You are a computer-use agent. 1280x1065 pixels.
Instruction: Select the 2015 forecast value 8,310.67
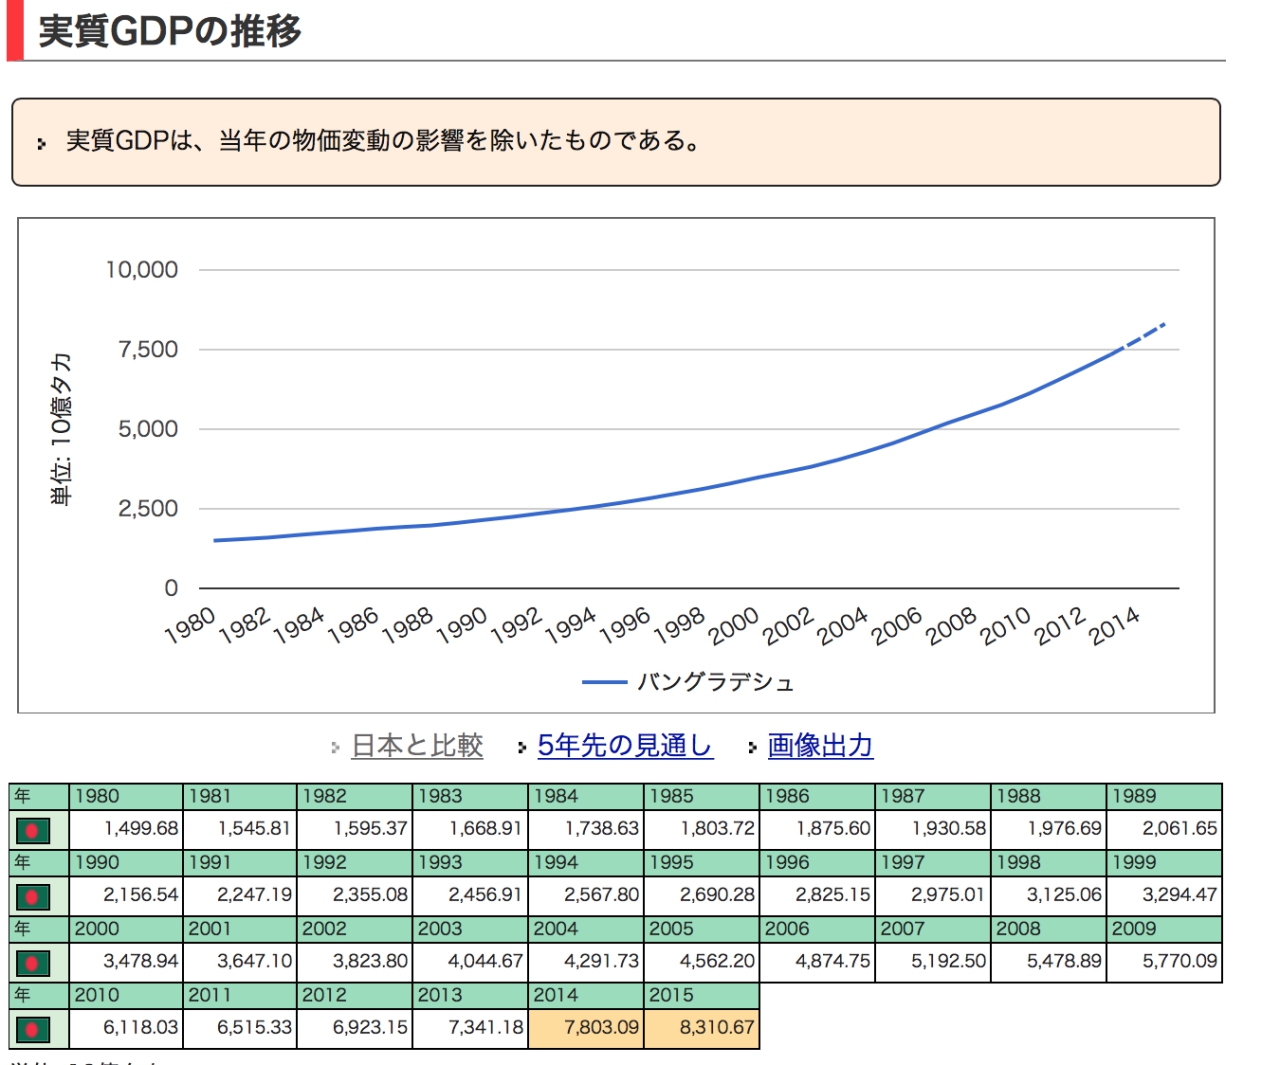716,1028
